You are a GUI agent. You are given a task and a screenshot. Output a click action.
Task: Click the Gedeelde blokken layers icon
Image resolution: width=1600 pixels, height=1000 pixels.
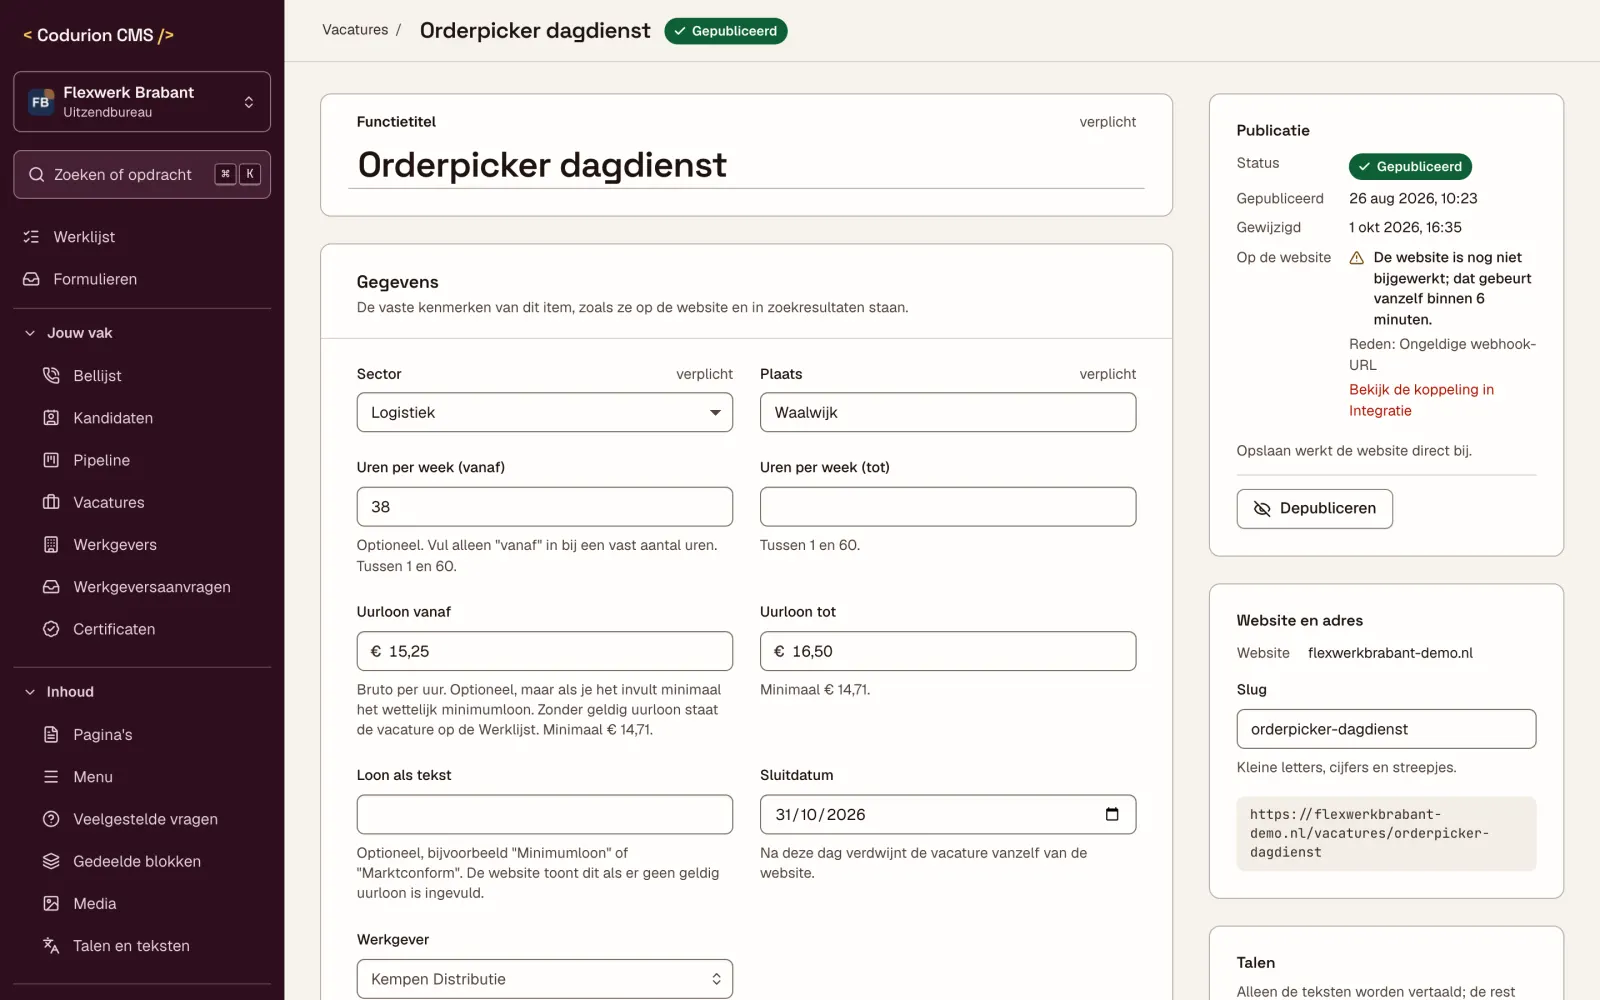pyautogui.click(x=51, y=861)
